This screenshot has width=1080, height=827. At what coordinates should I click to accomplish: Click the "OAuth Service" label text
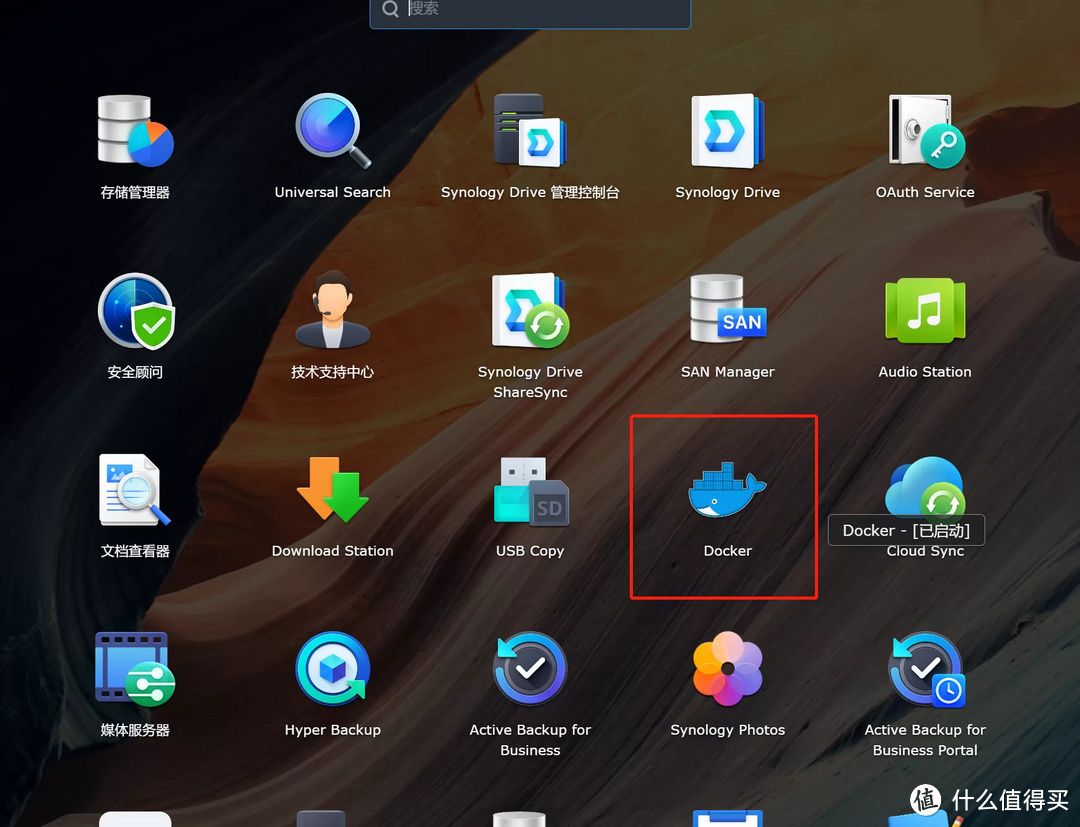(925, 192)
